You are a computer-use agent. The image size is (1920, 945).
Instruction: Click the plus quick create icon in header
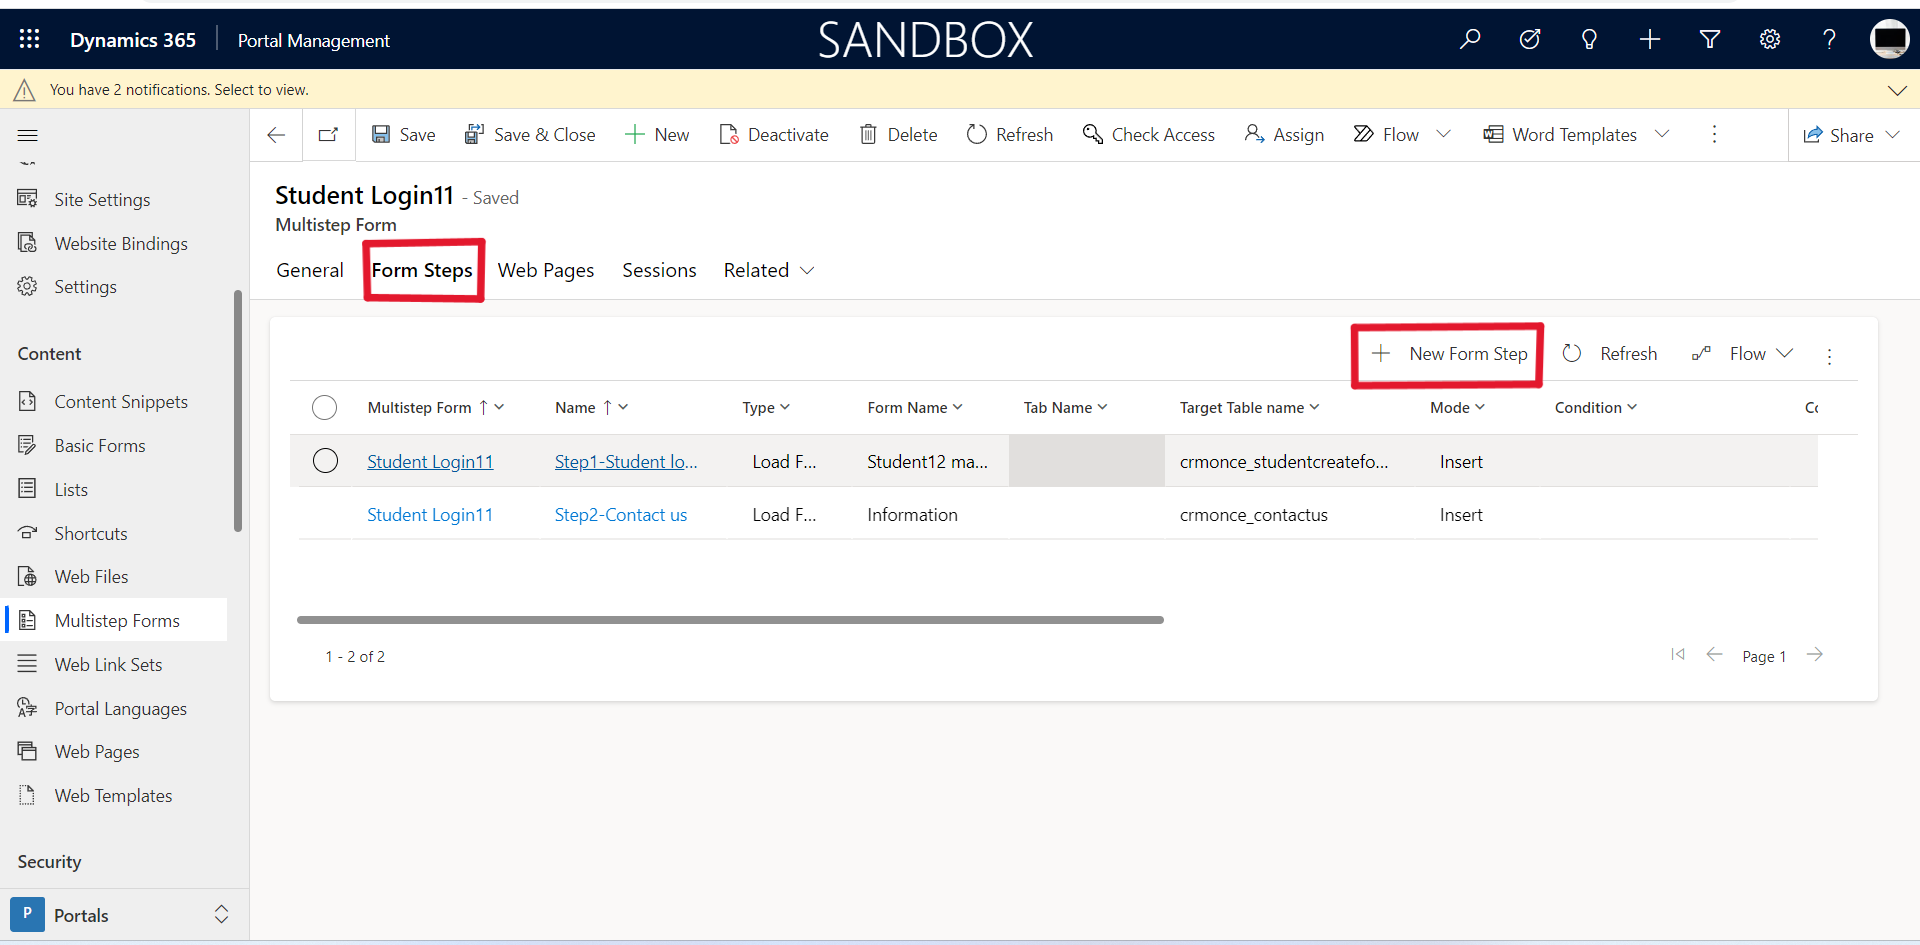tap(1649, 39)
